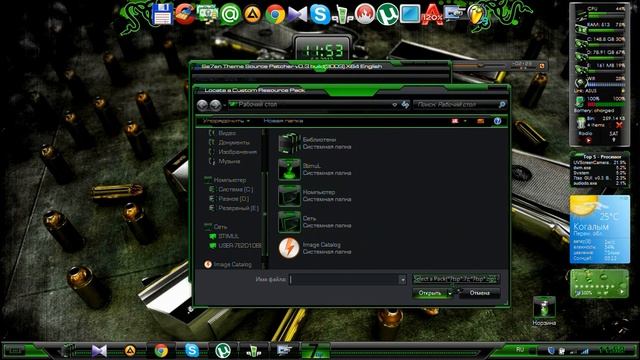Open the screen camera icon in top dock
This screenshot has height=360, width=640.
pyautogui.click(x=454, y=13)
